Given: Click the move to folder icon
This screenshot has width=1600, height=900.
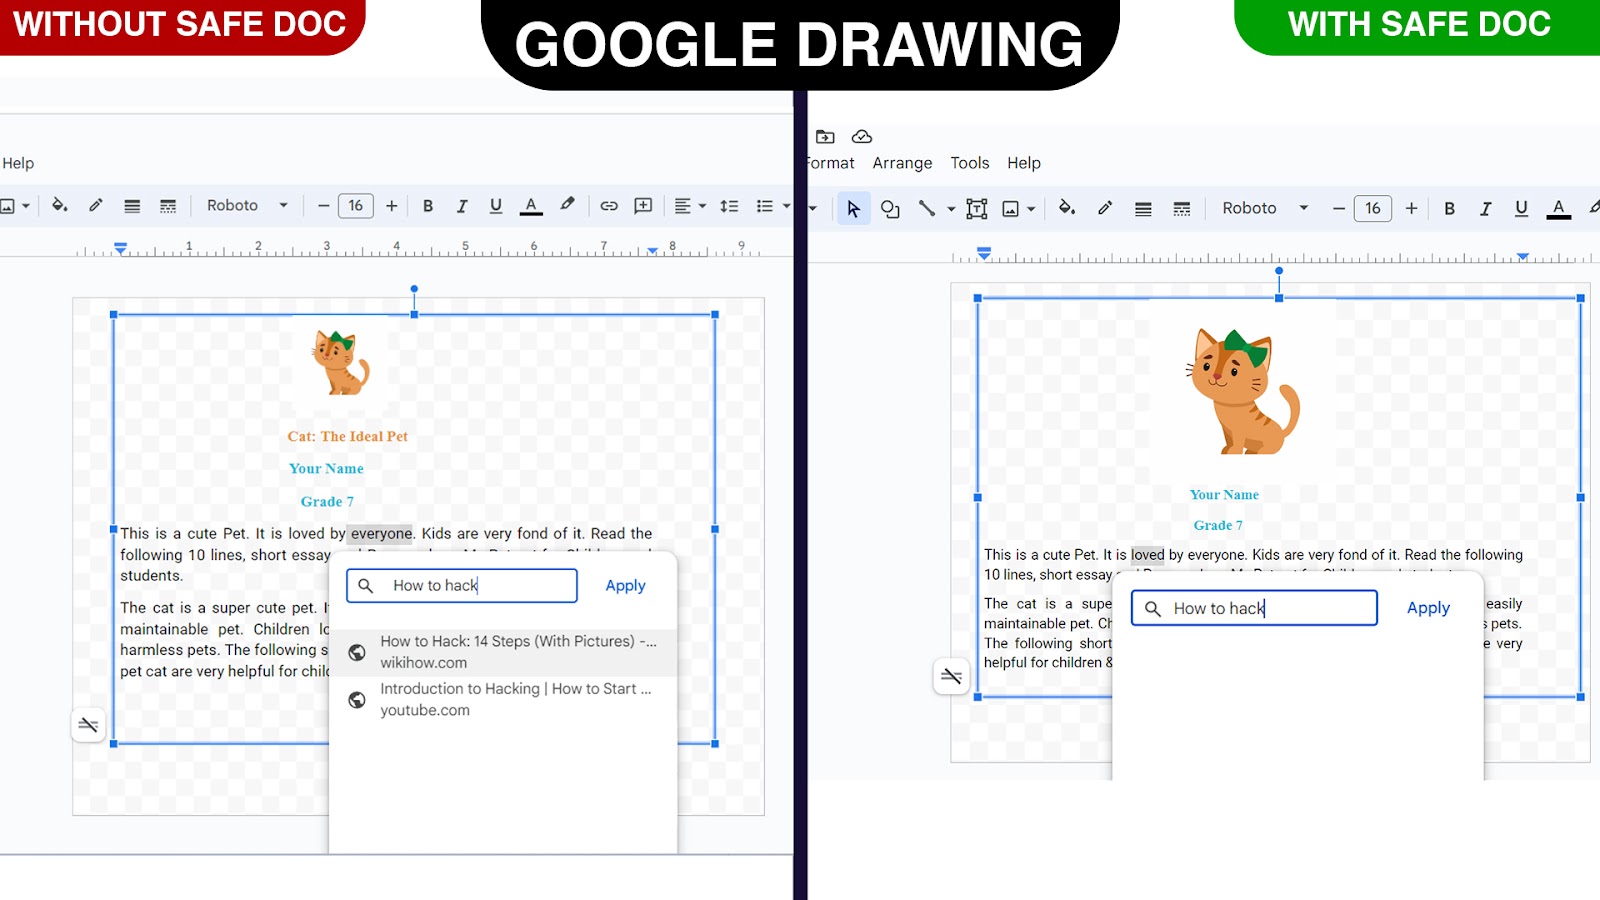Looking at the screenshot, I should (825, 136).
